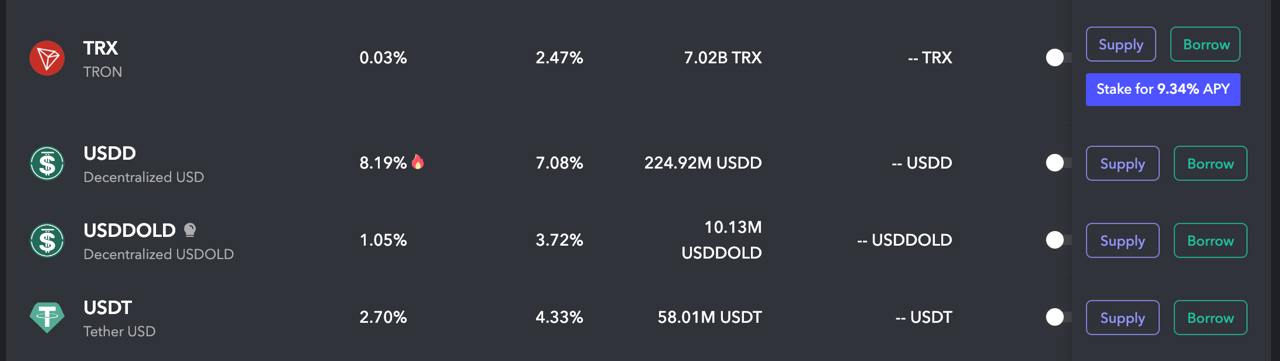Enable the USDD collateral switch
The height and width of the screenshot is (361, 1280).
click(1058, 163)
